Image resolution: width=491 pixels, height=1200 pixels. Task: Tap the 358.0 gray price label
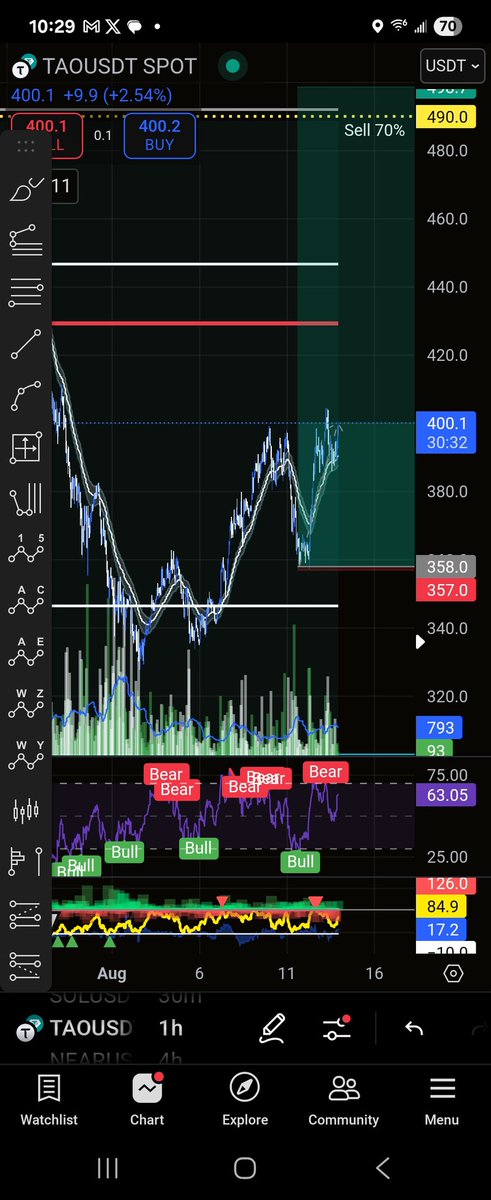(x=448, y=567)
